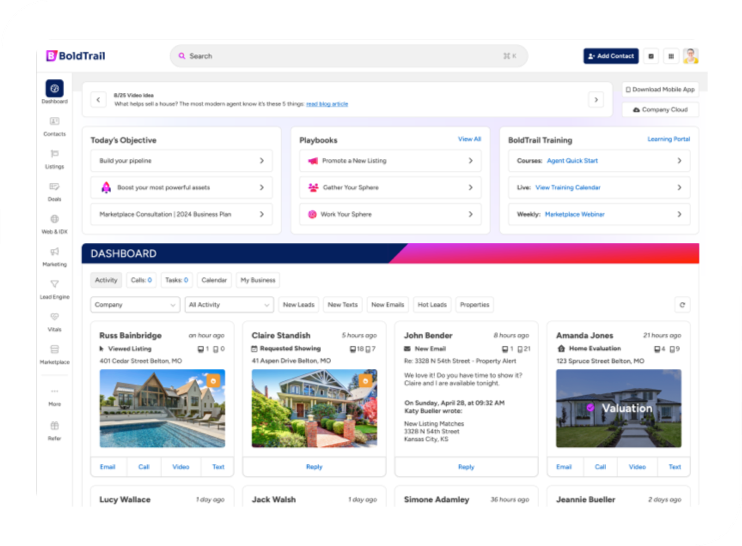Go to Deals in sidebar

54,190
